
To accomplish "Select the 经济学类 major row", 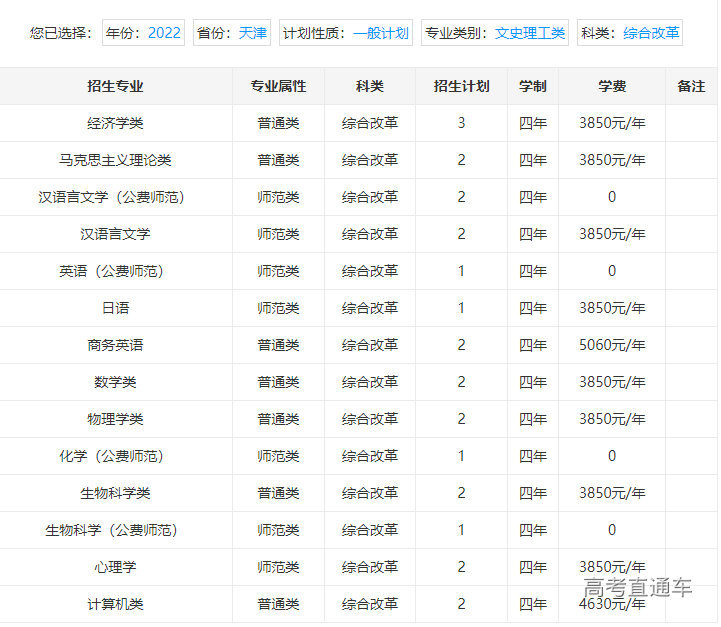I will click(115, 123).
